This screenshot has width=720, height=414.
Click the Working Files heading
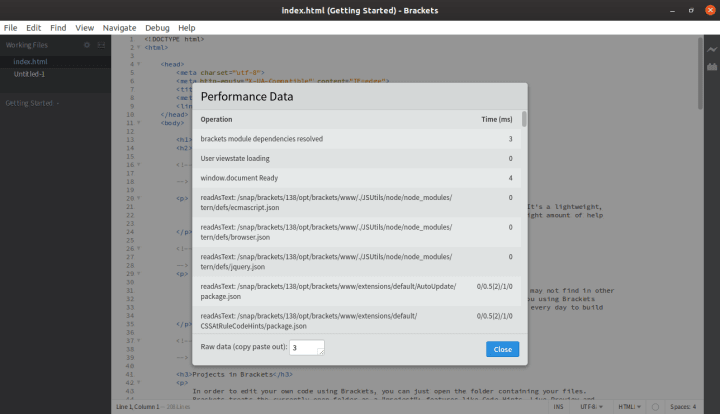(x=27, y=45)
